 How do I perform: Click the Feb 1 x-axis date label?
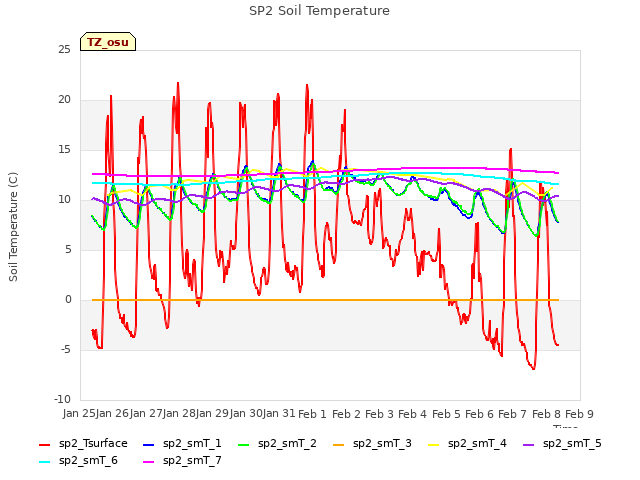(313, 414)
